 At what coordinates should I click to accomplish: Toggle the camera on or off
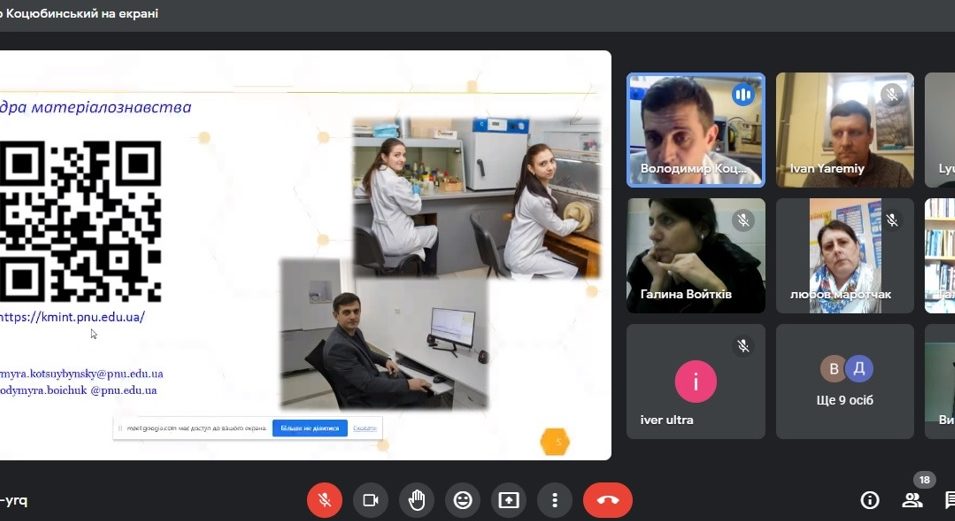[370, 500]
